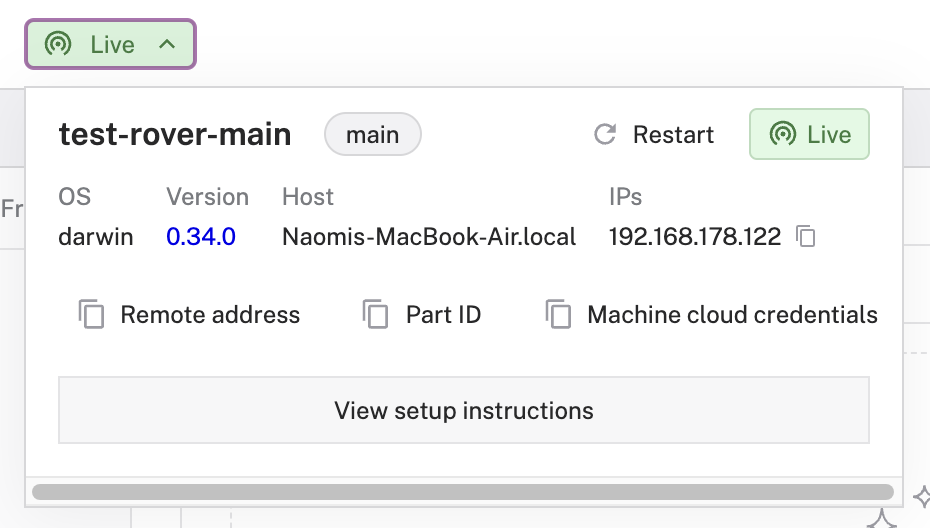The height and width of the screenshot is (528, 930).
Task: Click the test-rover-main machine name
Action: coord(175,135)
